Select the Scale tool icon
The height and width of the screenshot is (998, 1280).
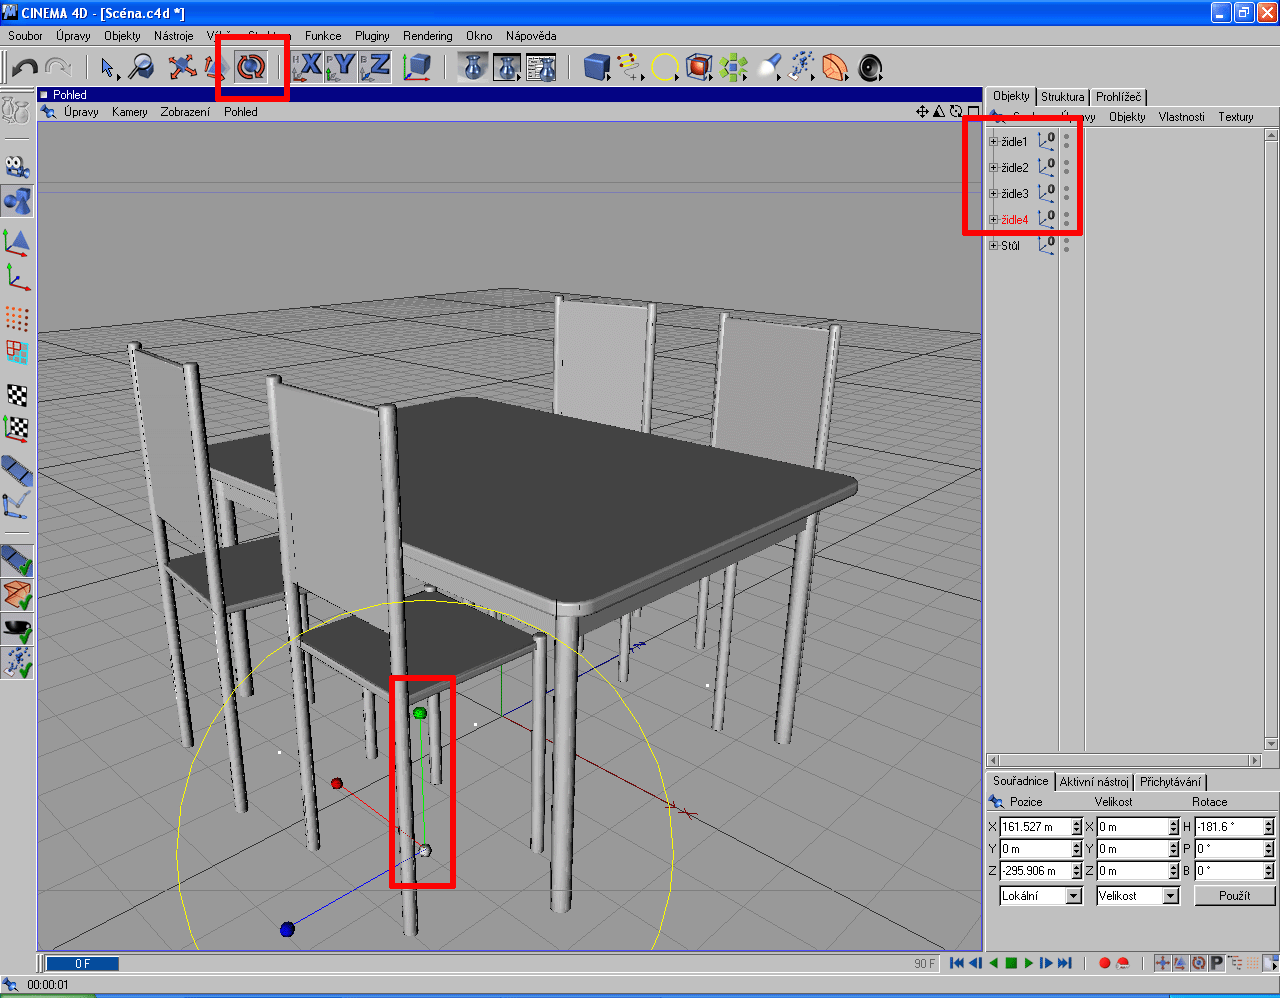point(216,67)
